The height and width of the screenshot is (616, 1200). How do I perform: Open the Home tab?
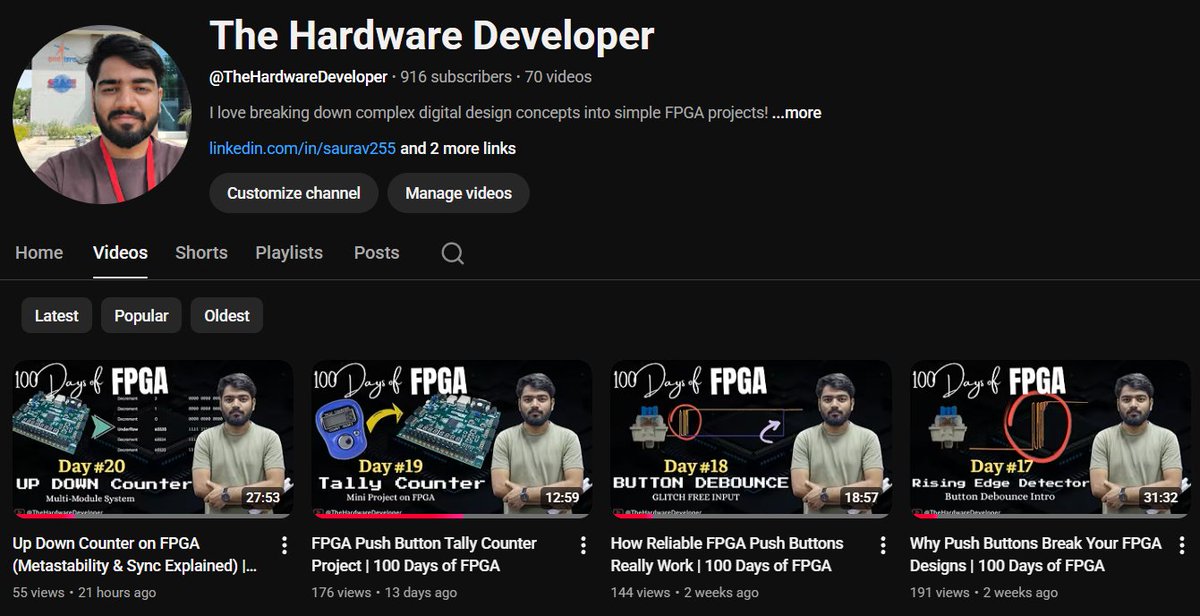(x=39, y=253)
